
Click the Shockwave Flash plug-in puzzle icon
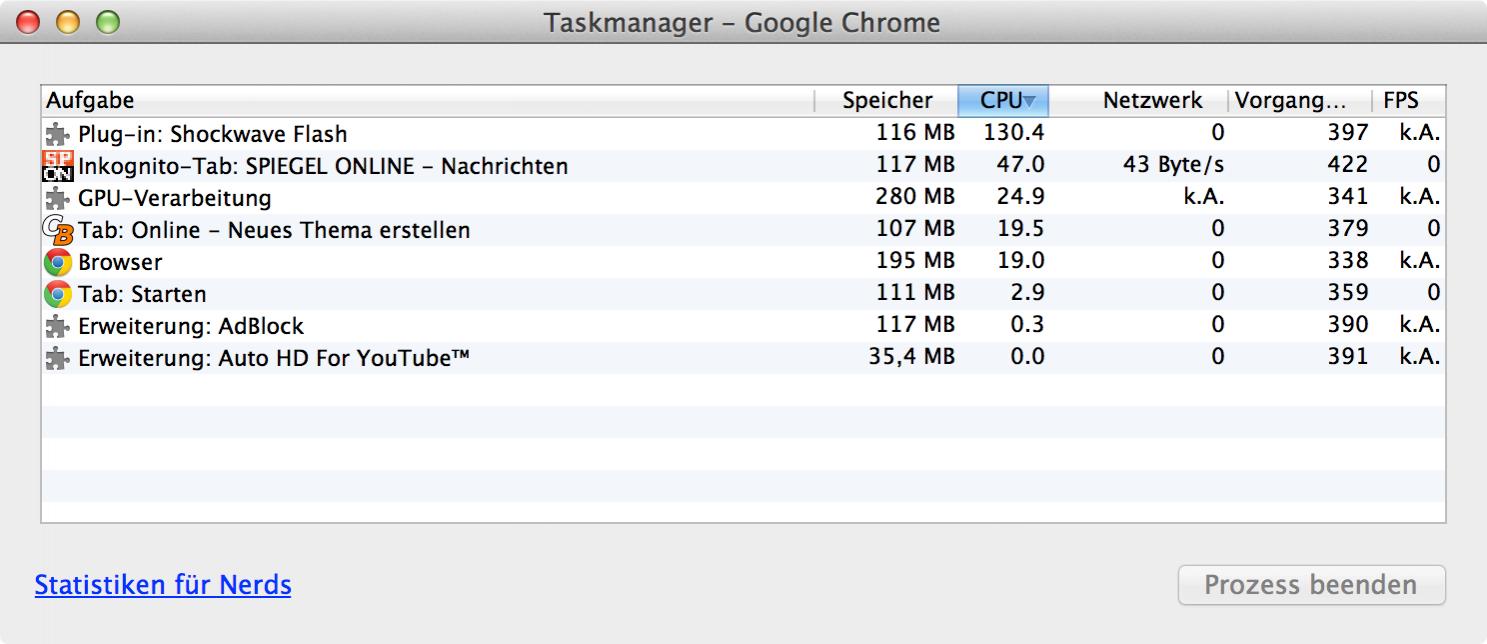pos(59,134)
